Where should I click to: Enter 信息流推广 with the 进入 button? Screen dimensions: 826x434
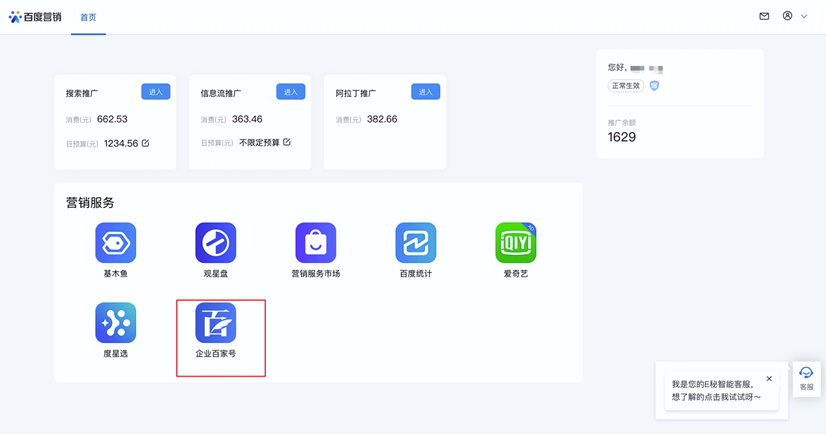pos(291,92)
